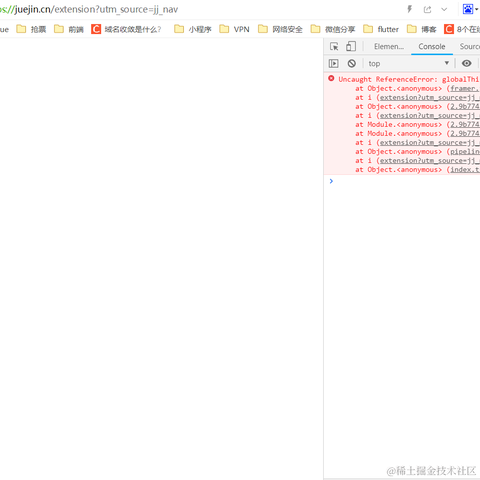This screenshot has width=480, height=480.
Task: Click the red error icon beside Uncaught ReferenceError
Action: pyautogui.click(x=331, y=78)
